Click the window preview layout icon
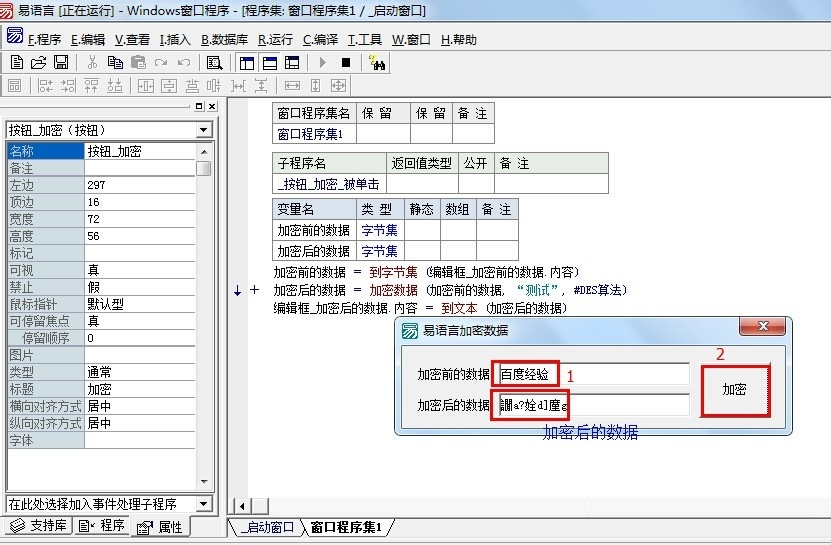The height and width of the screenshot is (545, 831). (15, 85)
